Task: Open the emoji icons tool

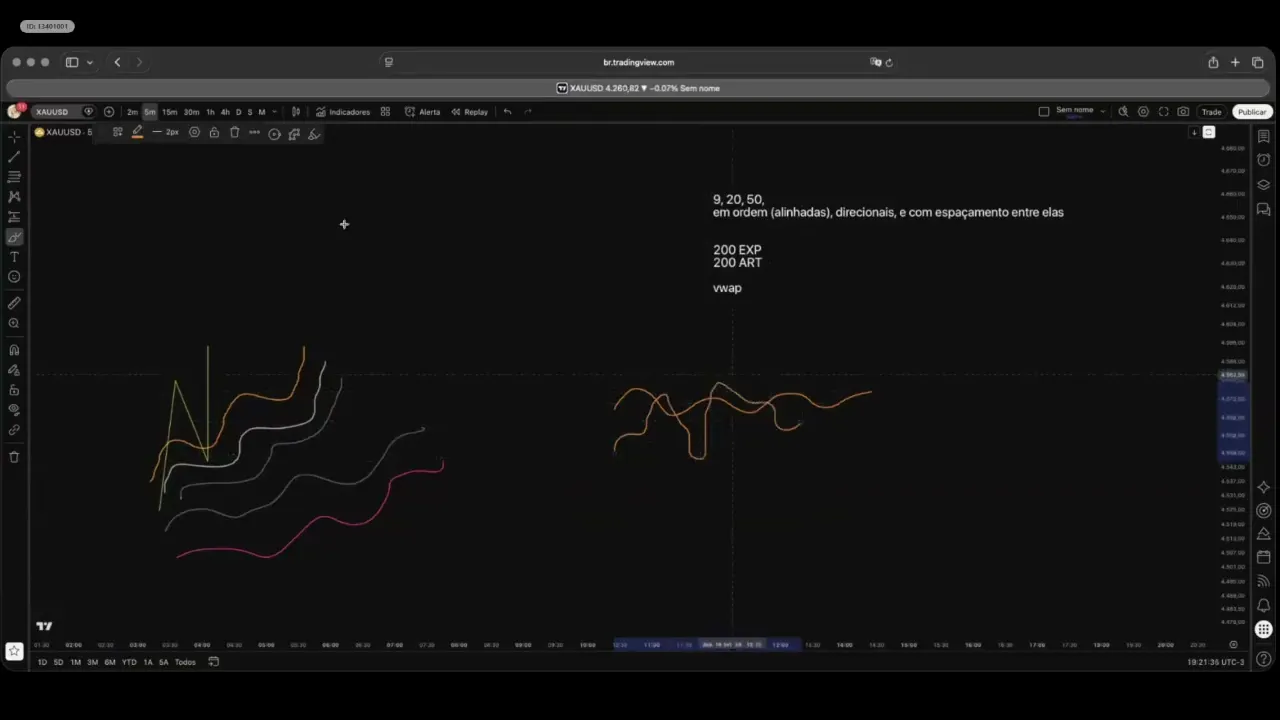Action: coord(14,277)
